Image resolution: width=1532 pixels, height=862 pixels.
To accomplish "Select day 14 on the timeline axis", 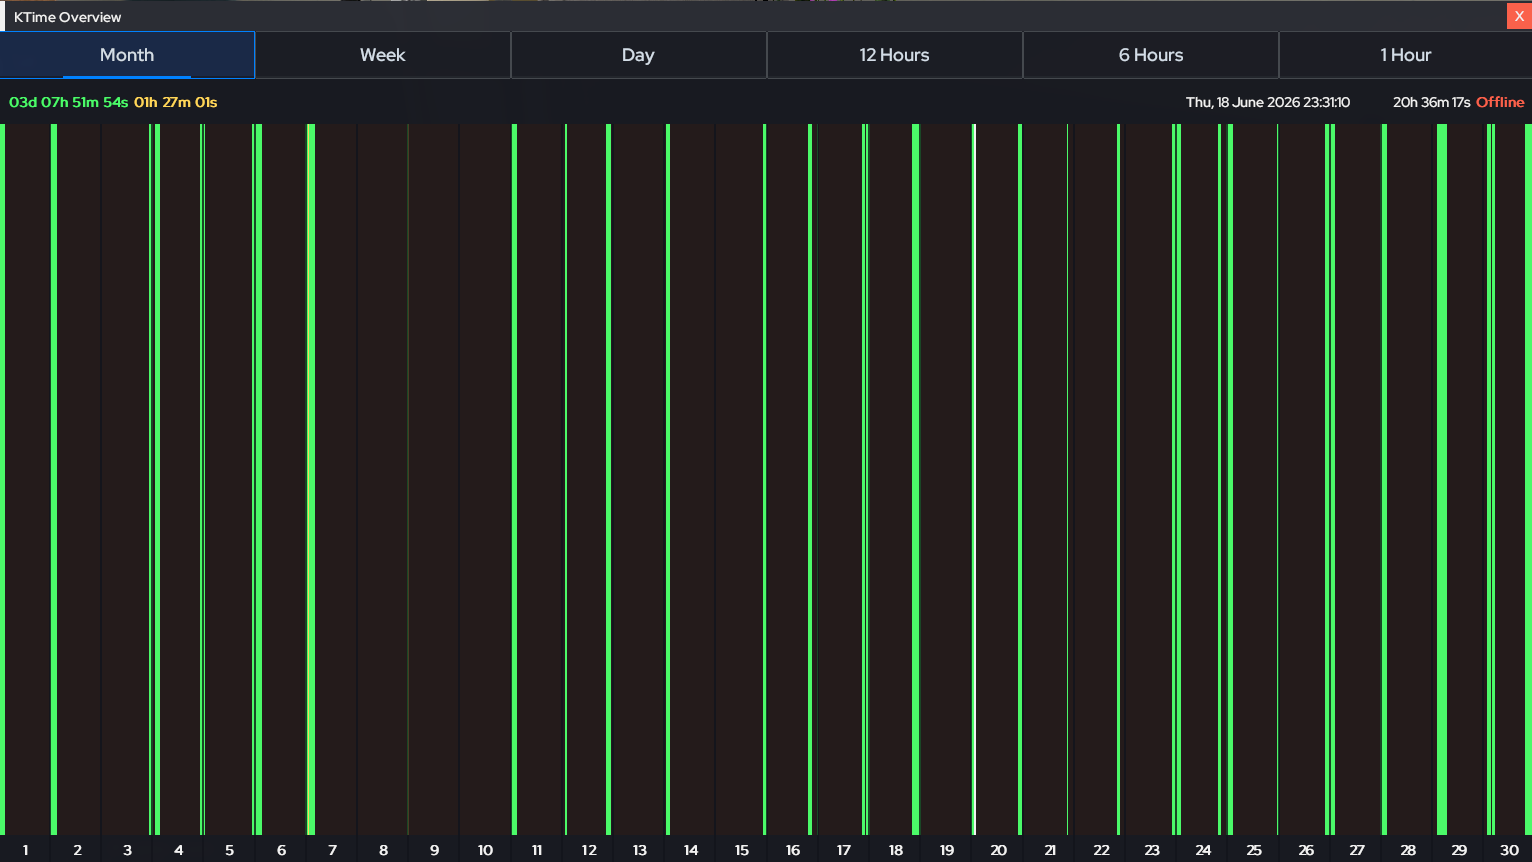I will point(691,850).
